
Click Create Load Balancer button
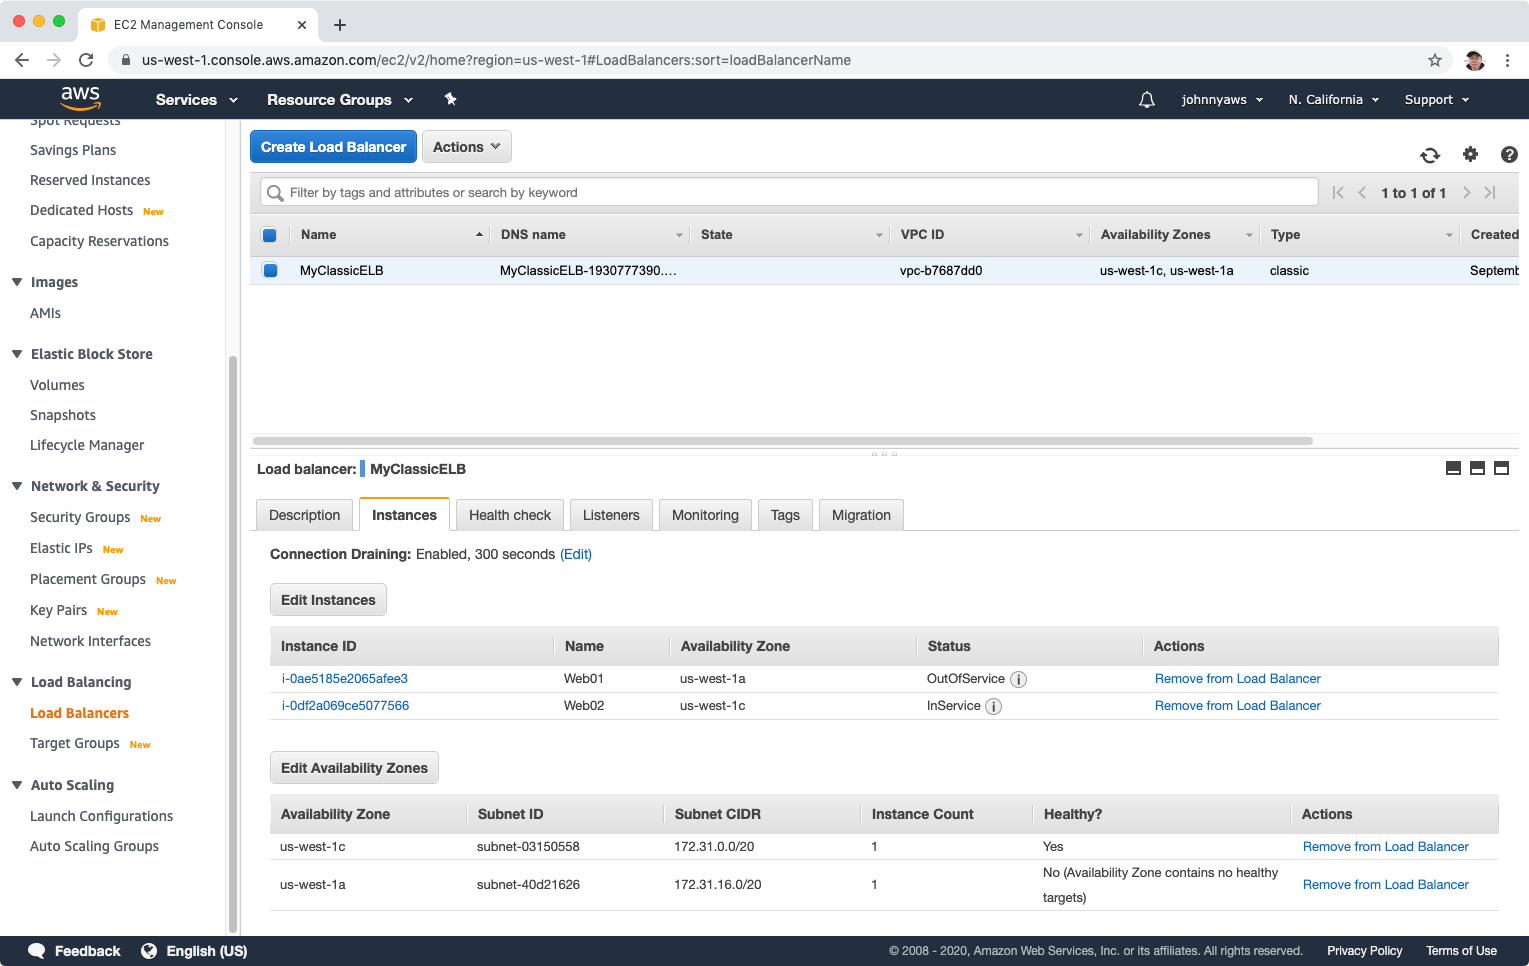[x=333, y=147]
